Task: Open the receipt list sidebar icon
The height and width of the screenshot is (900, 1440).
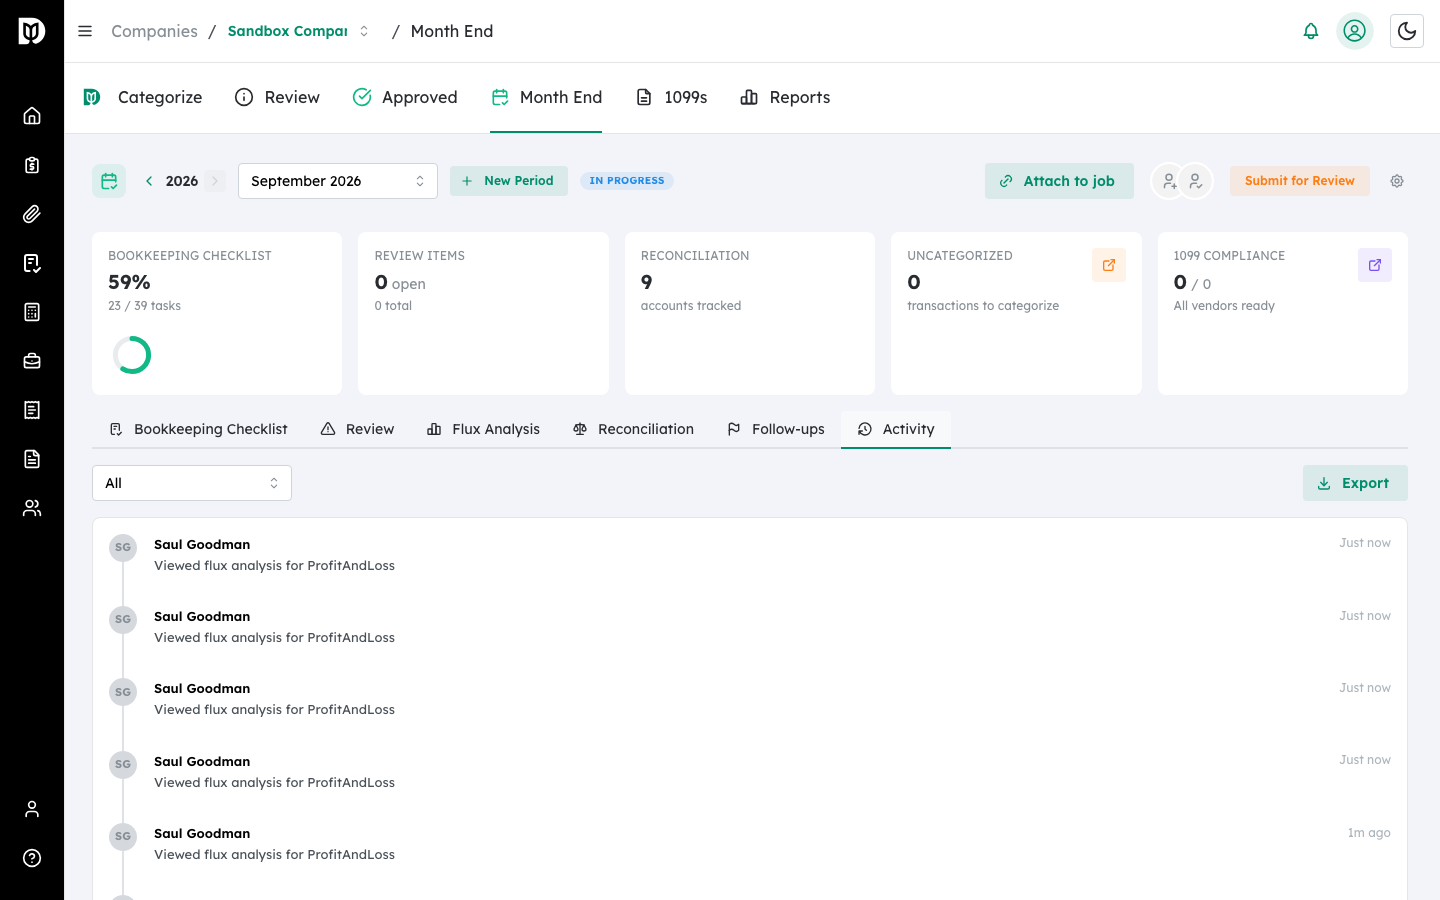Action: click(32, 410)
